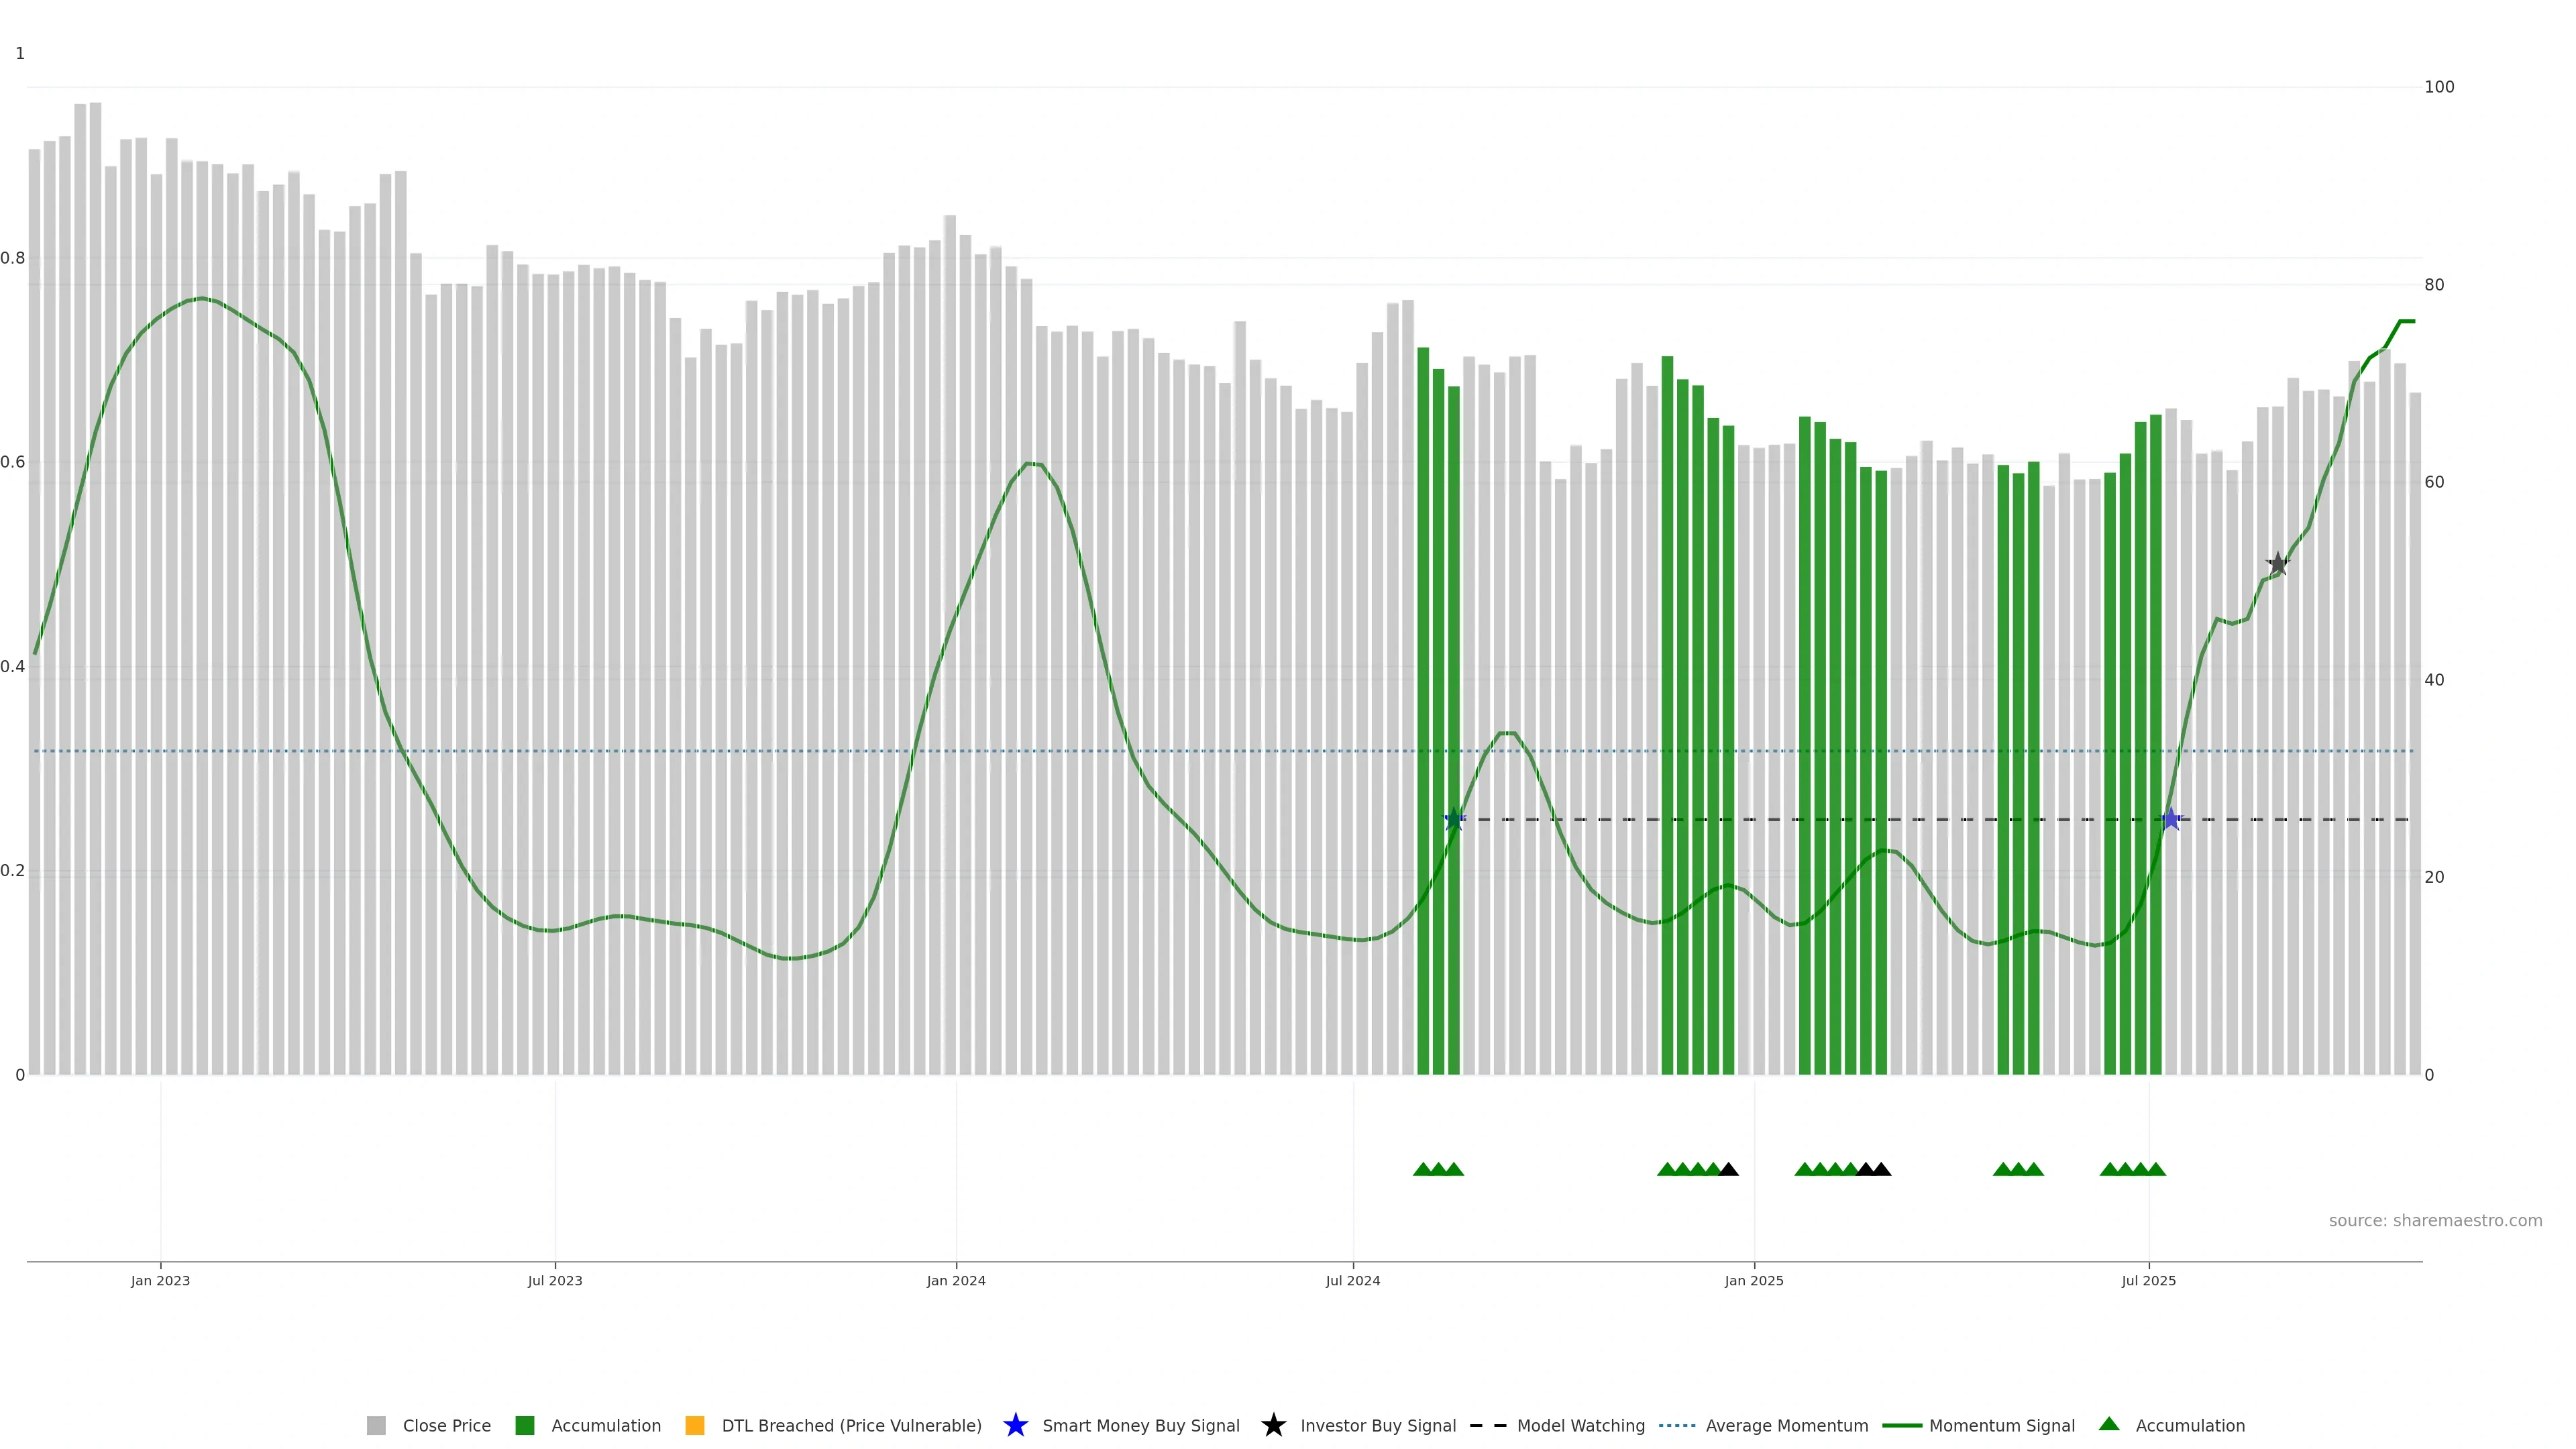
Task: Click the Jul 2024 axis label
Action: [1353, 1280]
